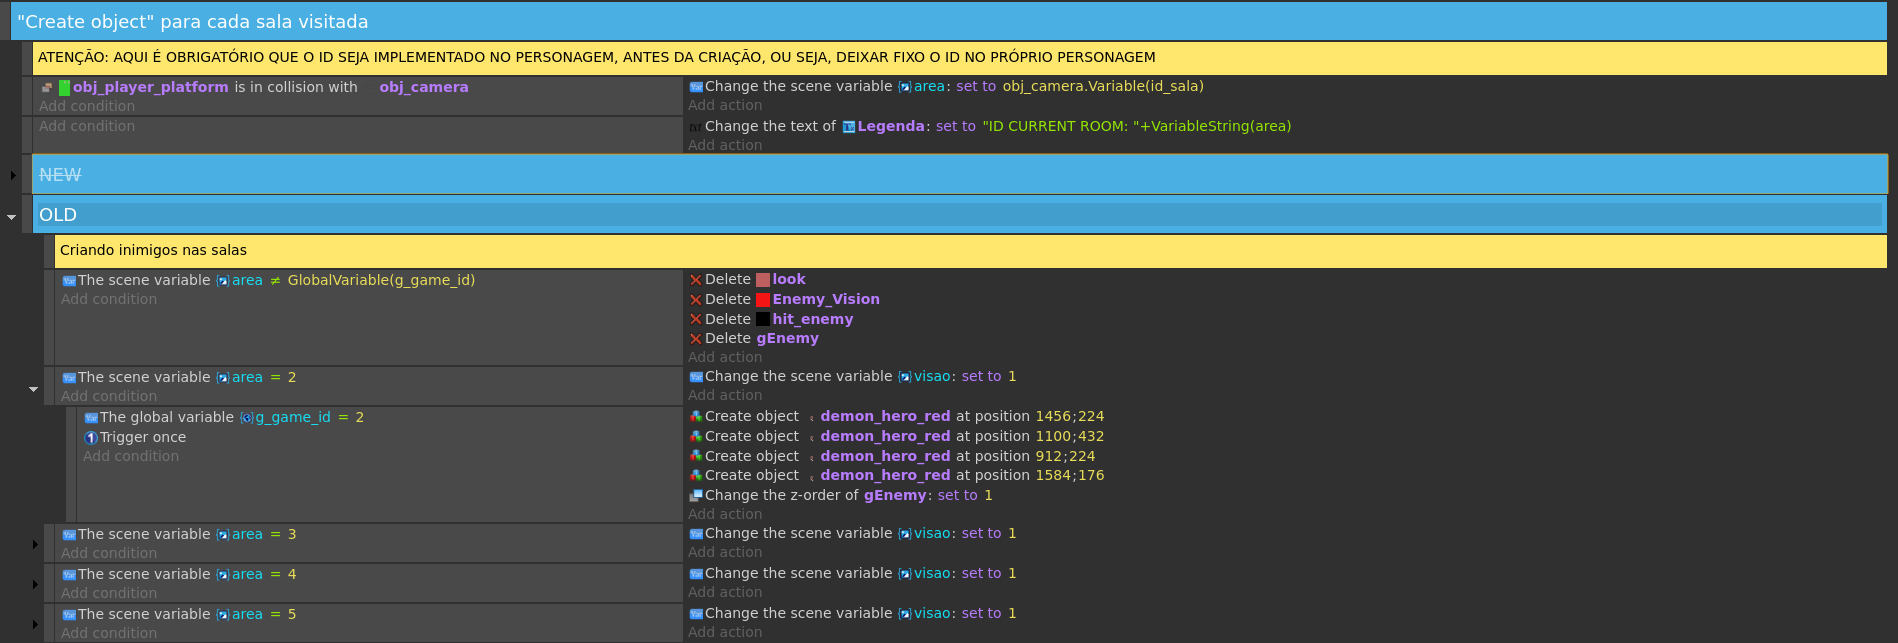Click the variable icon of the area = 3 condition
1898x643 pixels.
[x=69, y=535]
